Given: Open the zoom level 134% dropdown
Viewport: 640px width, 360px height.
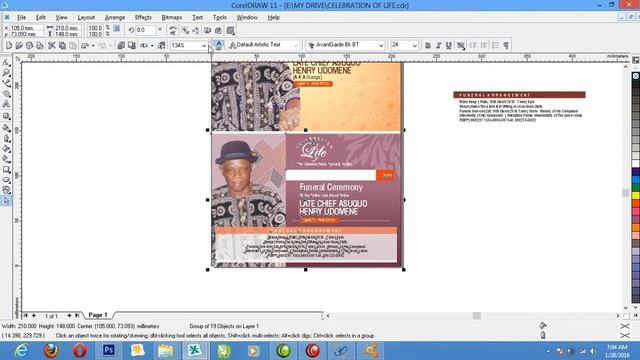Looking at the screenshot, I should [204, 45].
